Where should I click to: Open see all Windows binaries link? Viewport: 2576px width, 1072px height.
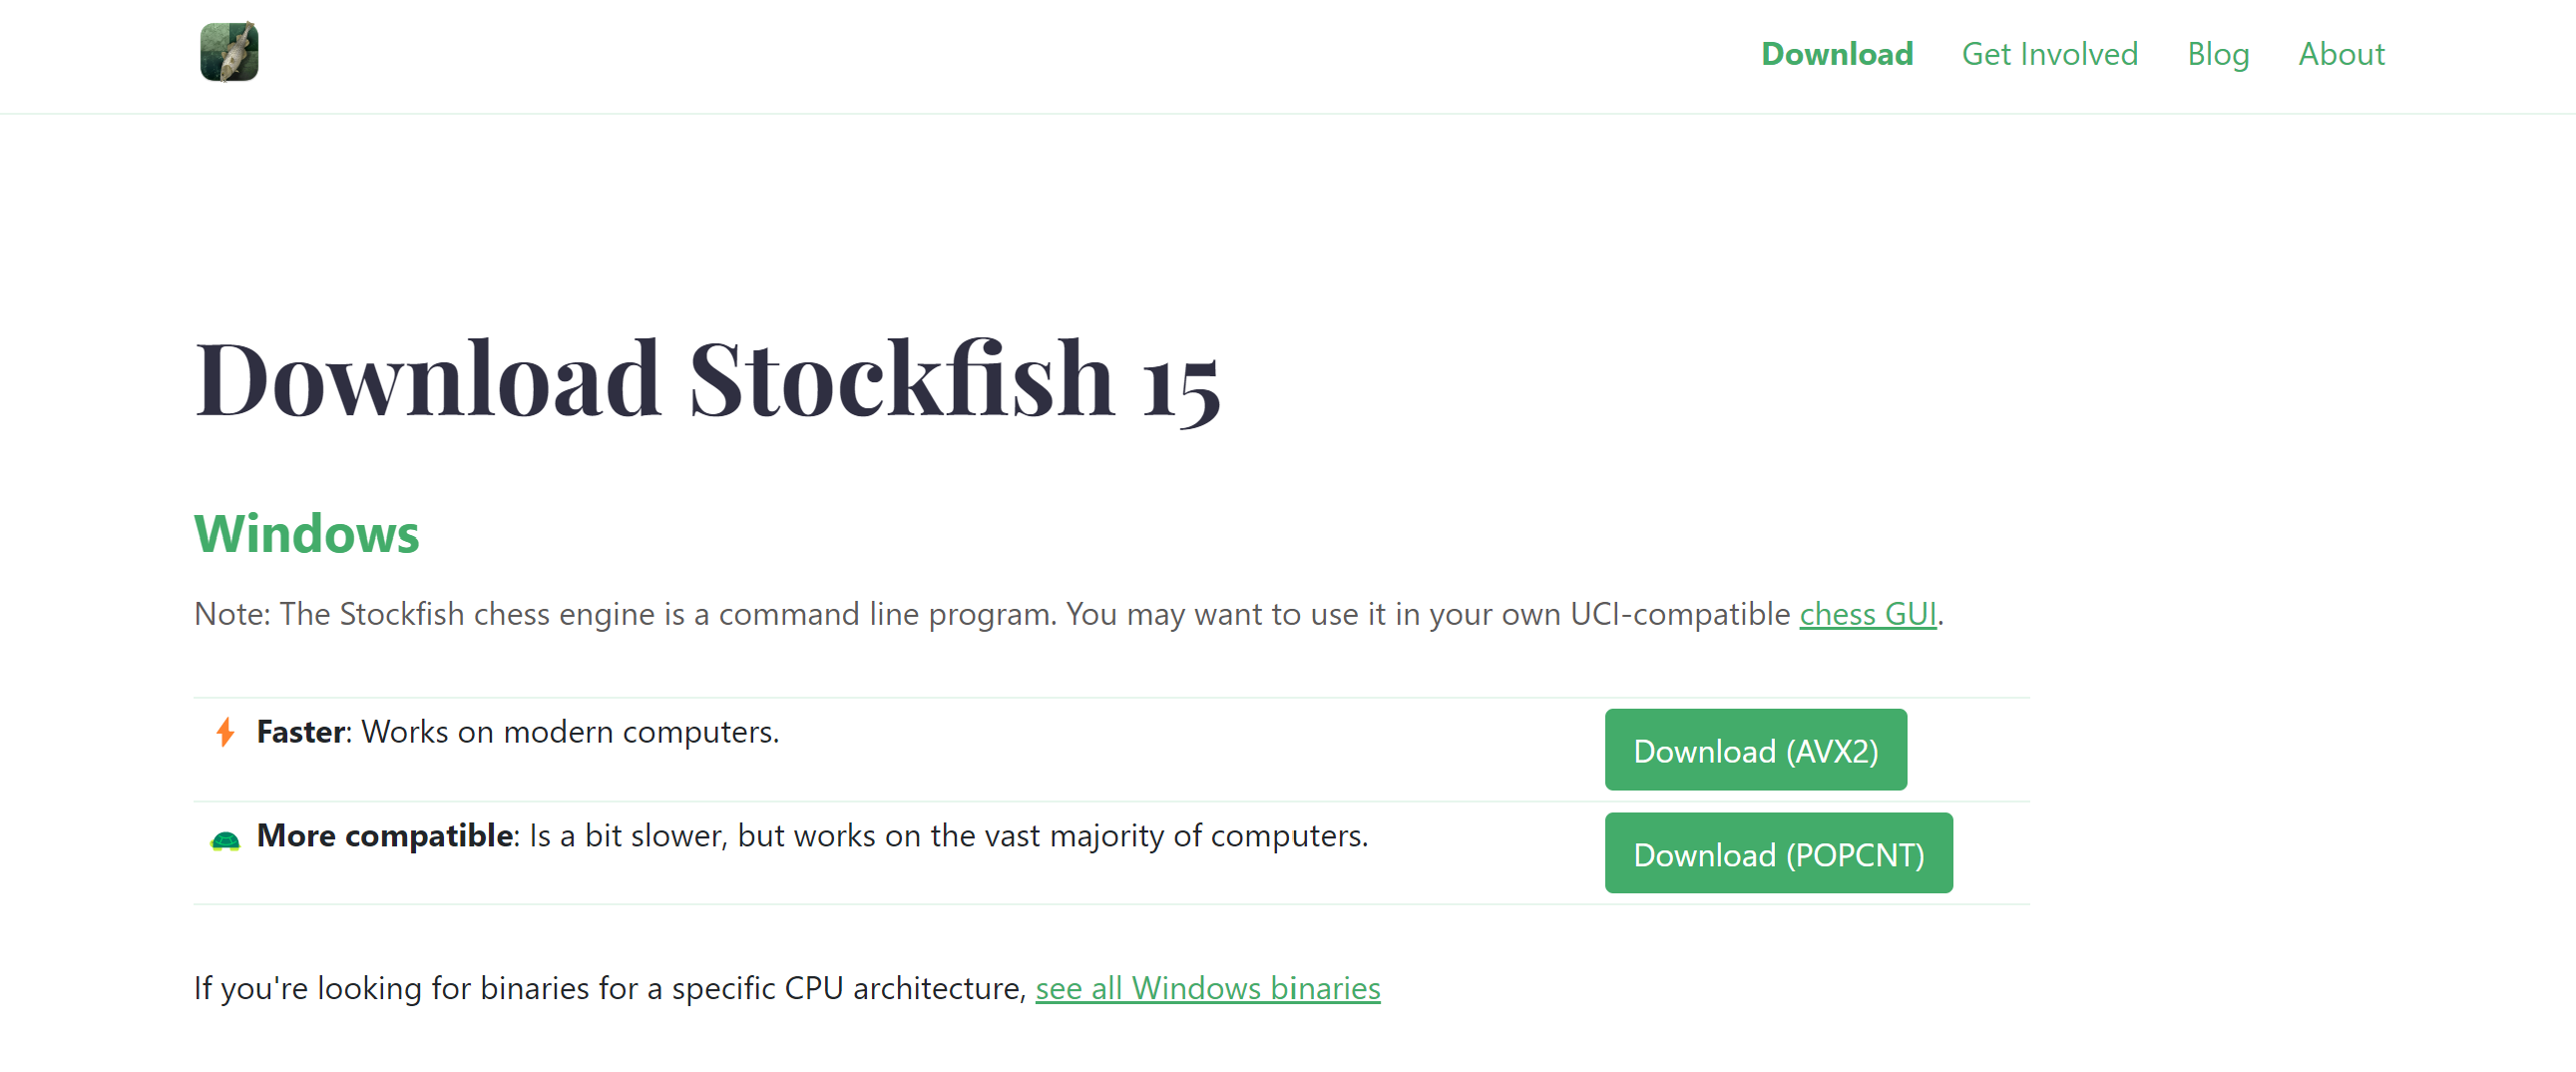[1207, 988]
